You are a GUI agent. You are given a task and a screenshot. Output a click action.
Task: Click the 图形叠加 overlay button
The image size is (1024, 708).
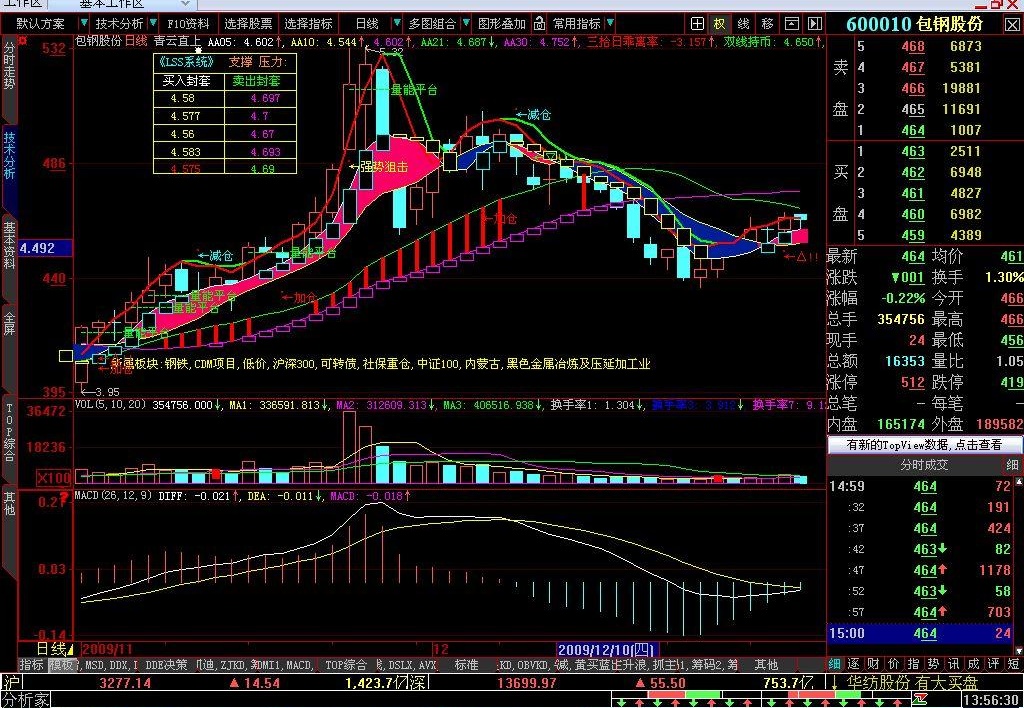pos(502,24)
